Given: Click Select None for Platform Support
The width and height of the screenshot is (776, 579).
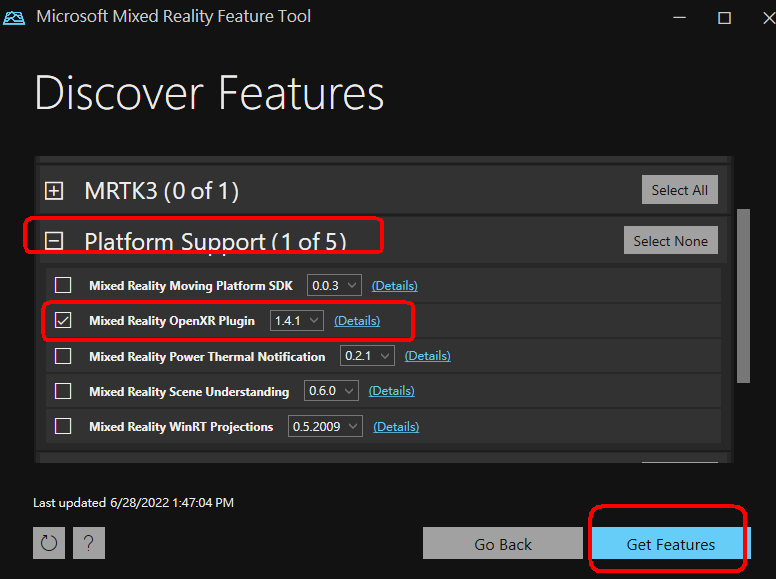Looking at the screenshot, I should point(671,241).
